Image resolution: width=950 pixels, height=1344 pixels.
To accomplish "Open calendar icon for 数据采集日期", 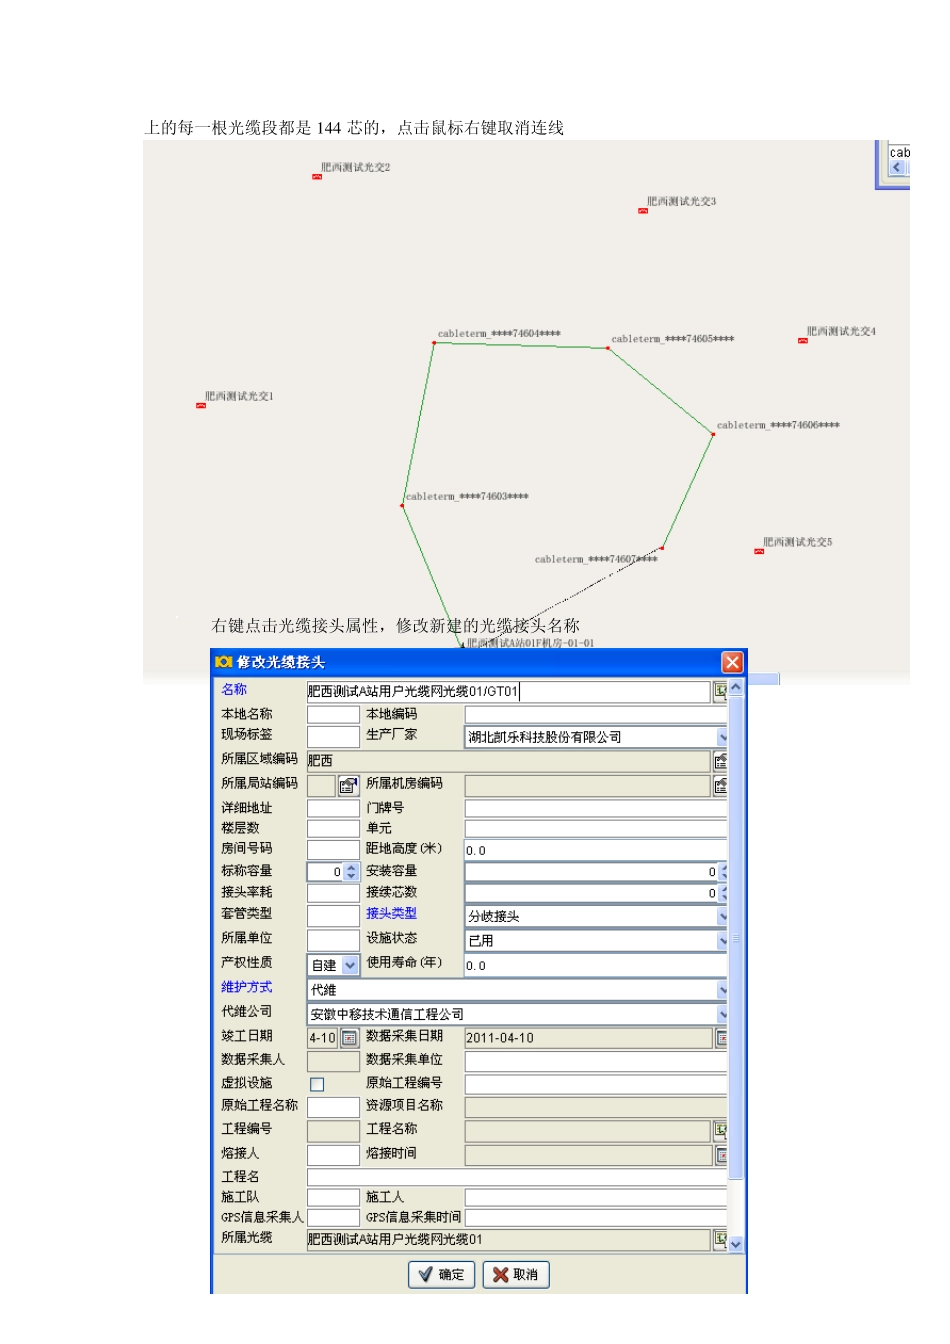I will point(721,1038).
